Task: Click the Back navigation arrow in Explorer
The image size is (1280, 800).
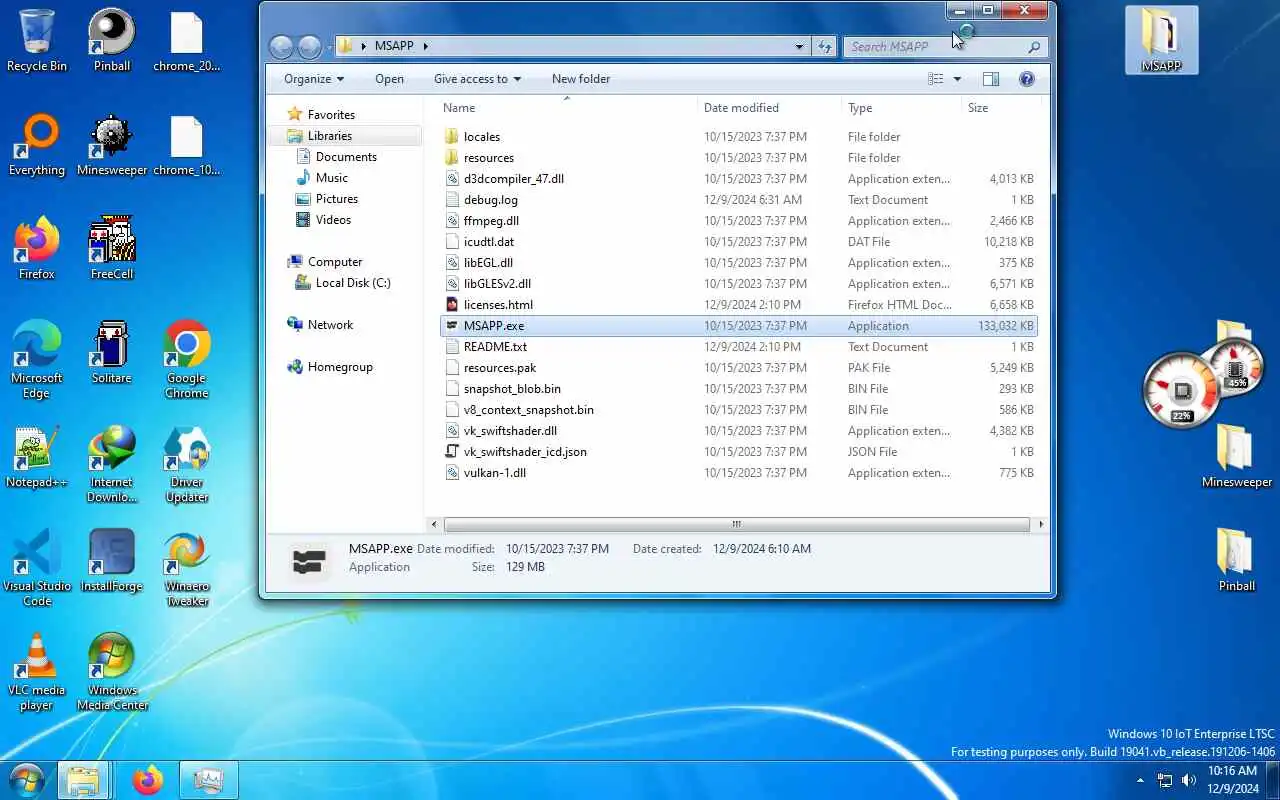Action: point(282,46)
